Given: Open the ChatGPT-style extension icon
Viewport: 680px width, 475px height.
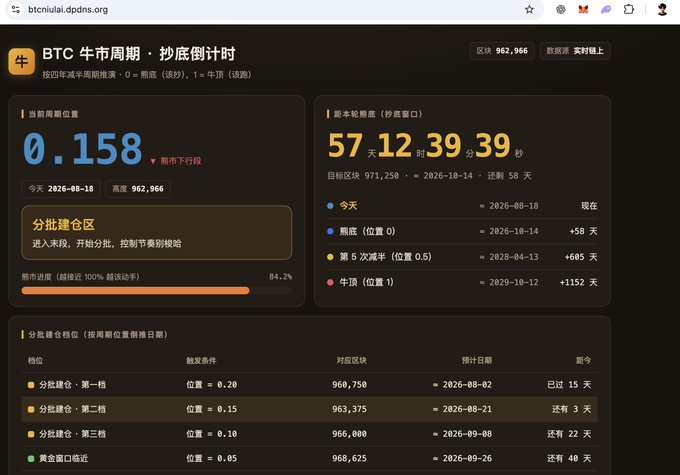Looking at the screenshot, I should pyautogui.click(x=561, y=10).
